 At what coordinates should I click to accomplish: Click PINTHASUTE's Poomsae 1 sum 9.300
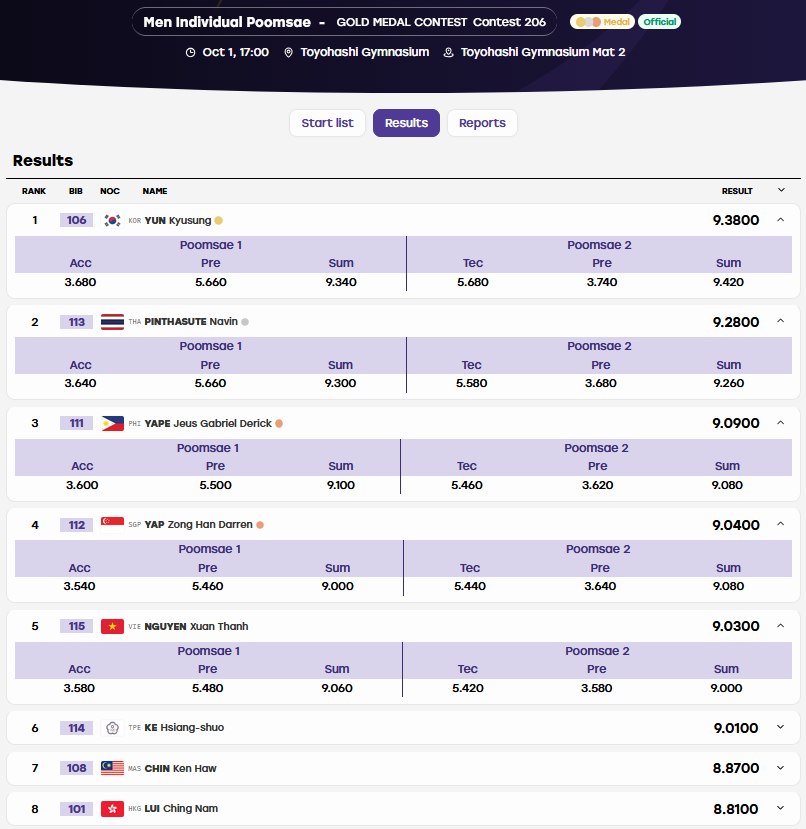click(x=340, y=383)
